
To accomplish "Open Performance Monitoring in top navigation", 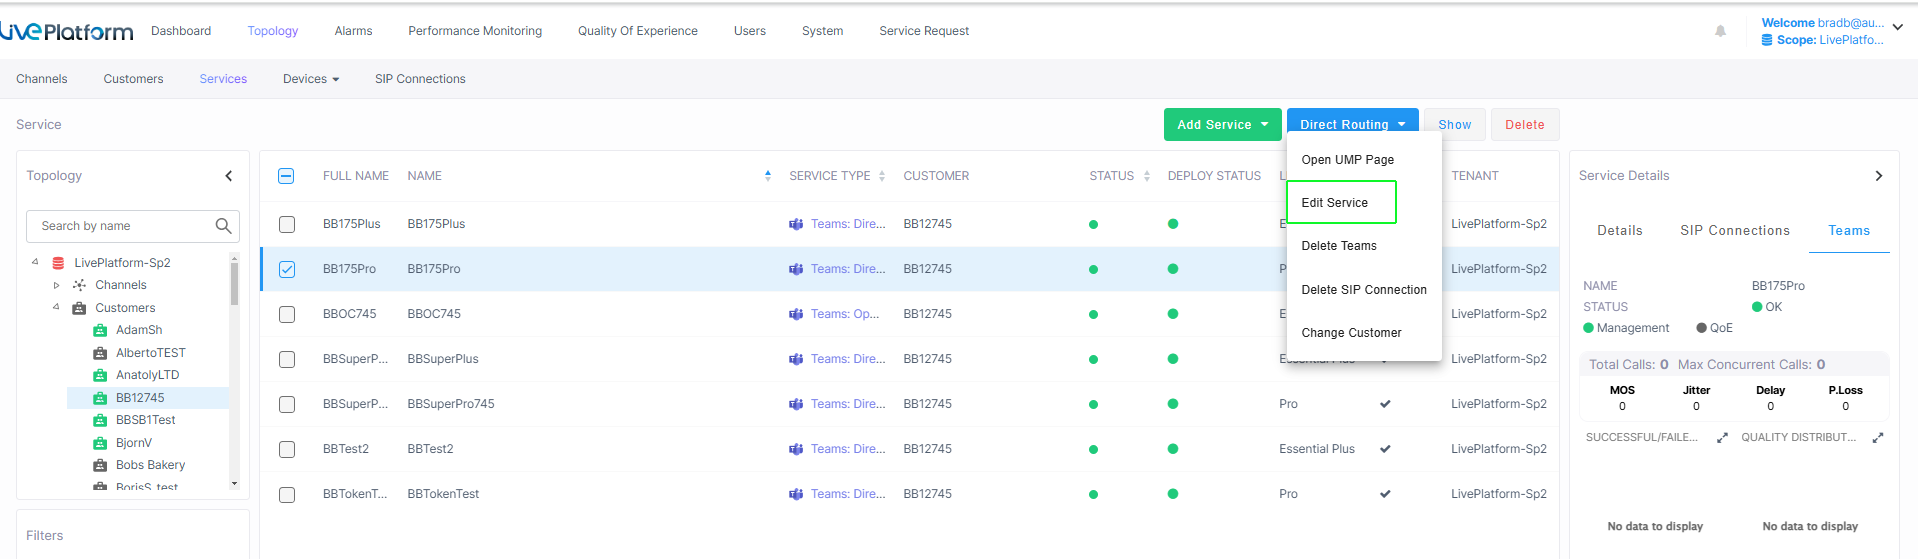I will coord(475,31).
